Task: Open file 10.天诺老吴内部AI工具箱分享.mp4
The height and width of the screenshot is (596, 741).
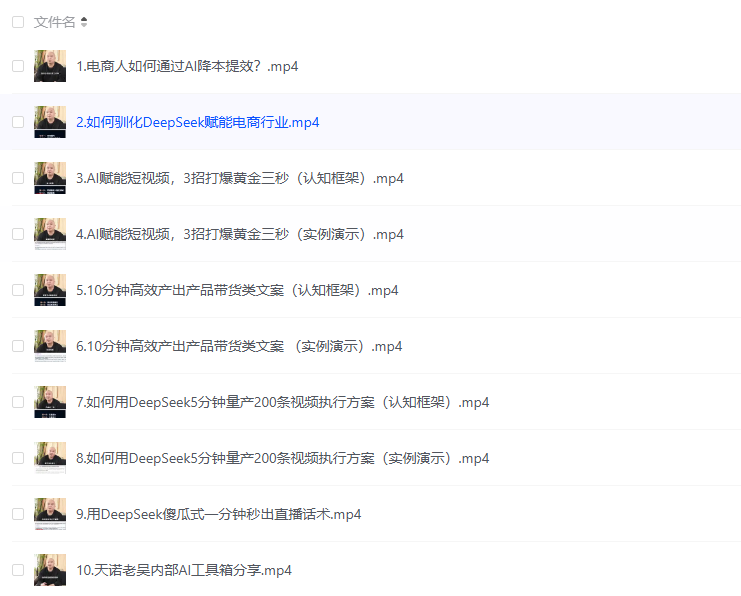Action: click(184, 570)
